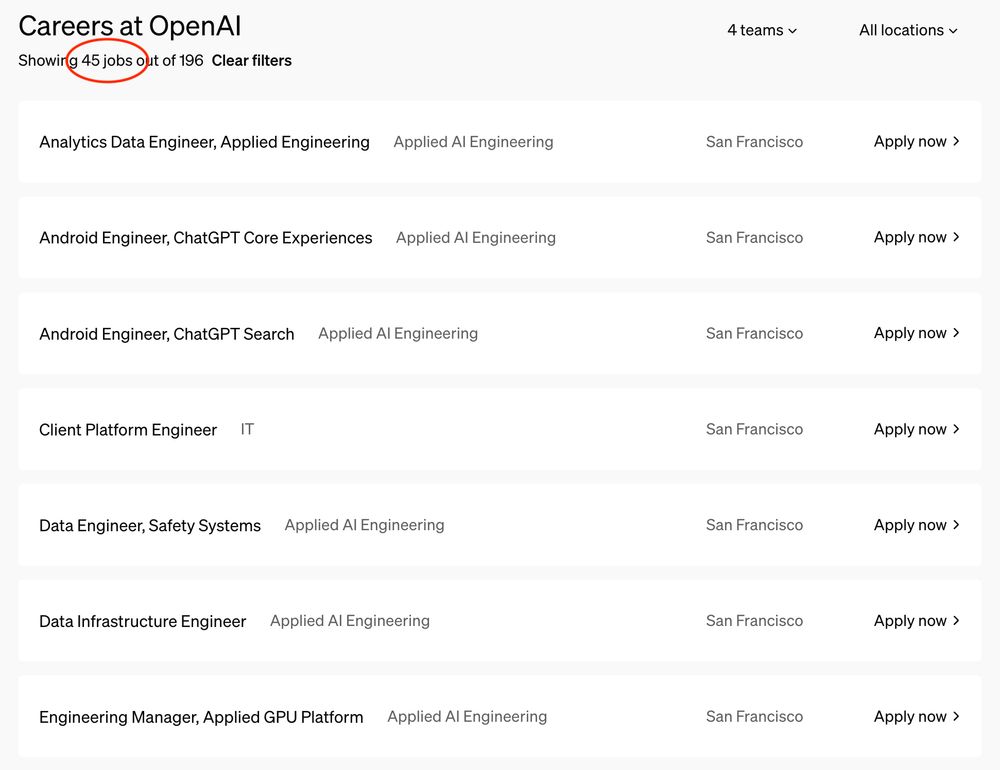Image resolution: width=1000 pixels, height=770 pixels.
Task: Click the arrow icon for Data Infrastructure Engineer
Action: tap(957, 621)
